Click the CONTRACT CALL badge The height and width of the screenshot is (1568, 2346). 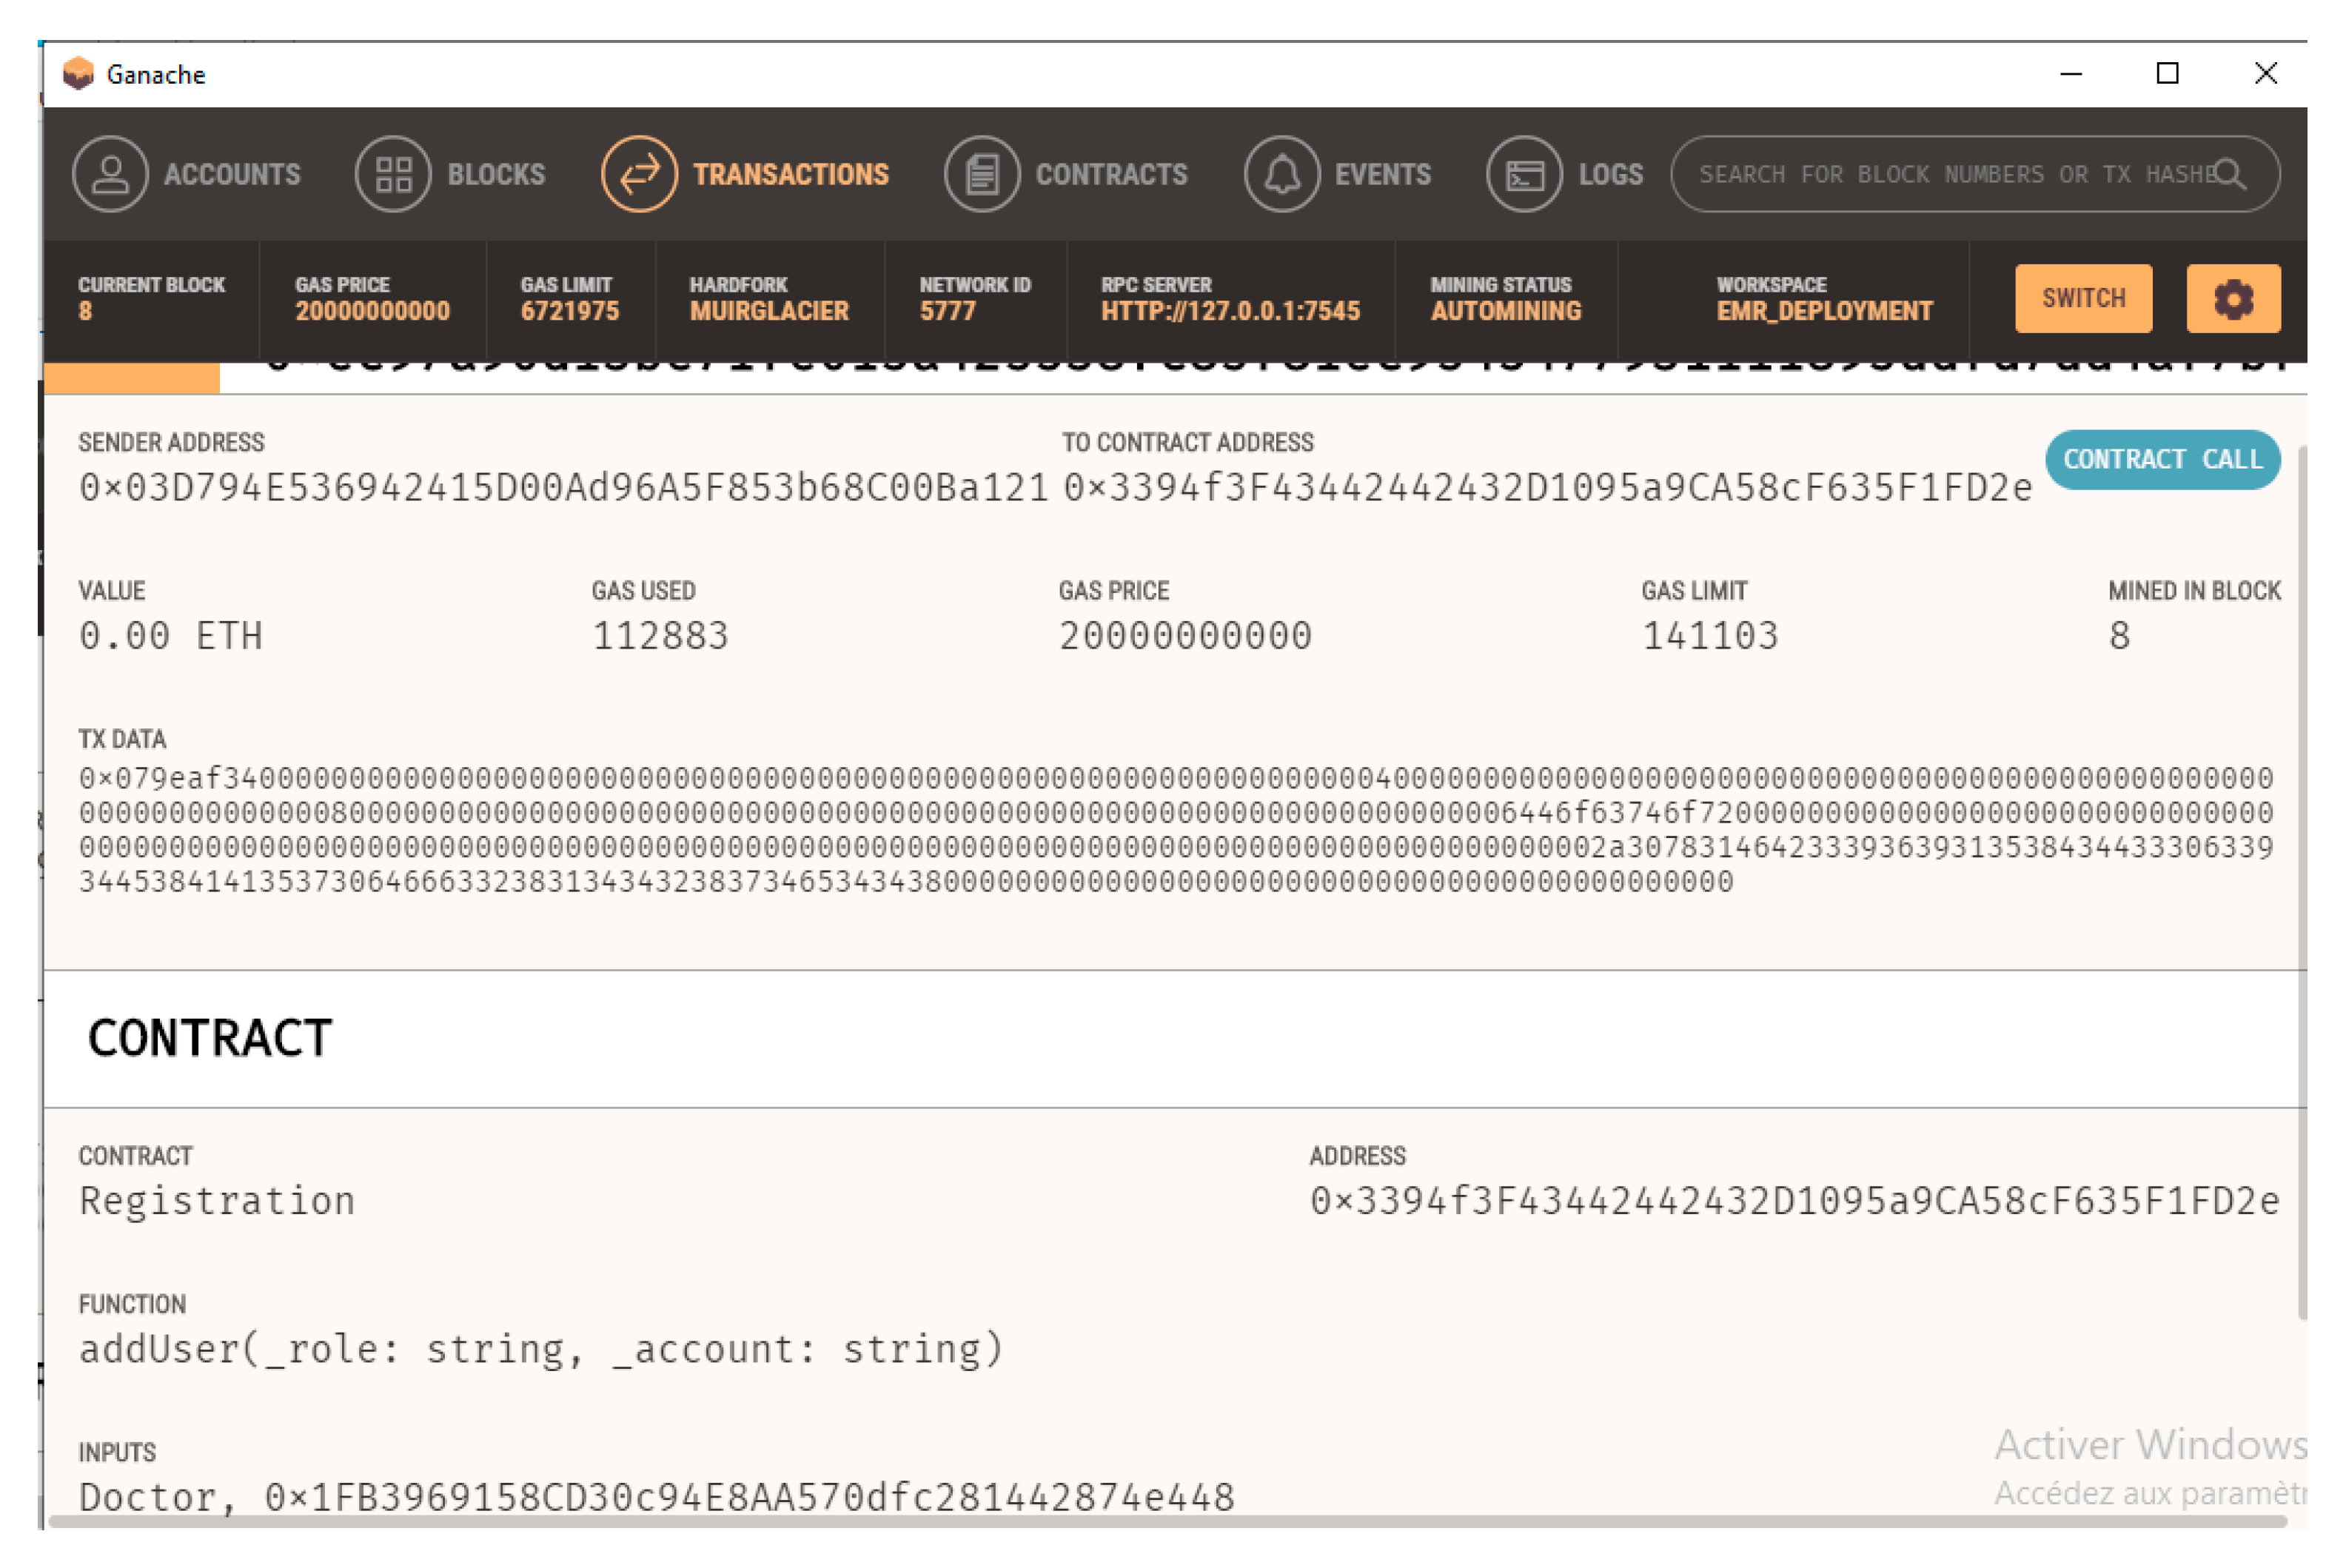(2162, 459)
